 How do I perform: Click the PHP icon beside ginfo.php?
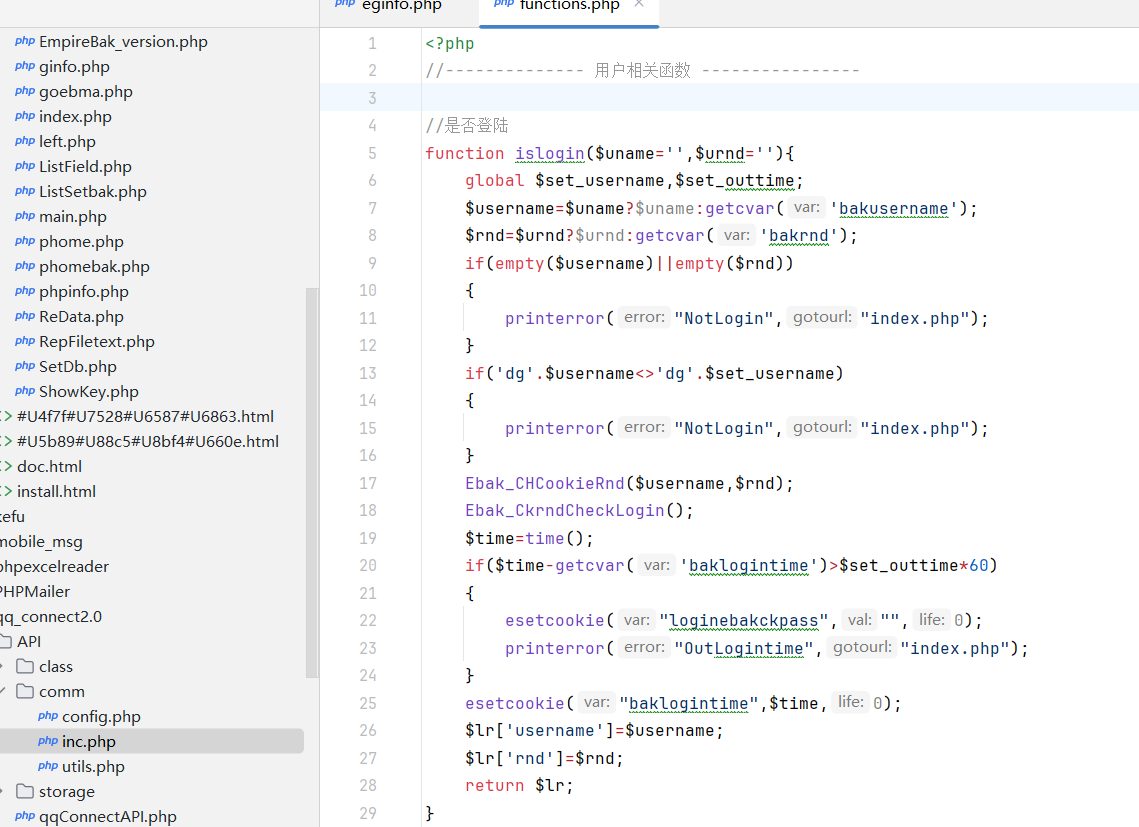click(25, 67)
